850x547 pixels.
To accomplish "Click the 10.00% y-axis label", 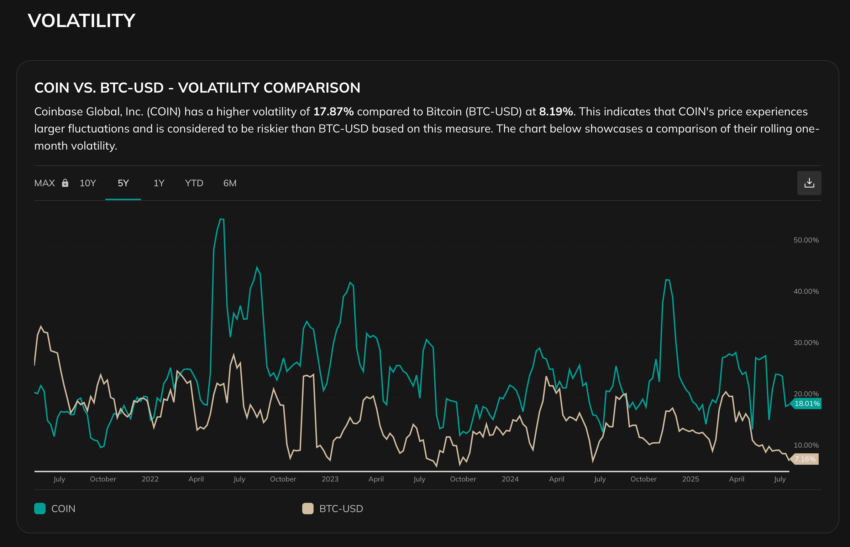I will click(x=806, y=446).
